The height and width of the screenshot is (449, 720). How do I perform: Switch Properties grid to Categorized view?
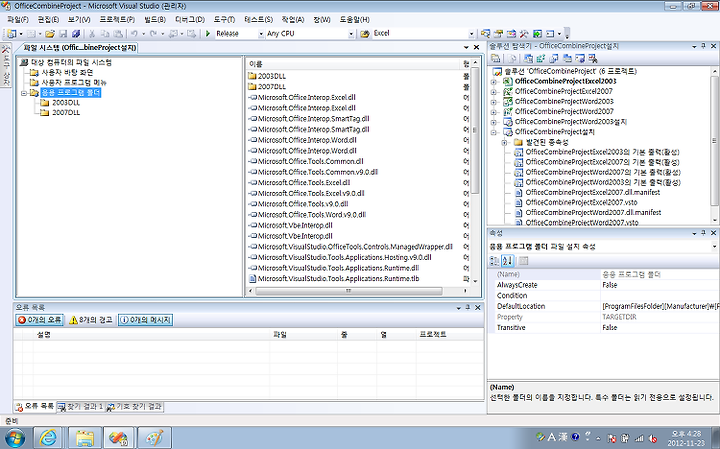coord(495,261)
